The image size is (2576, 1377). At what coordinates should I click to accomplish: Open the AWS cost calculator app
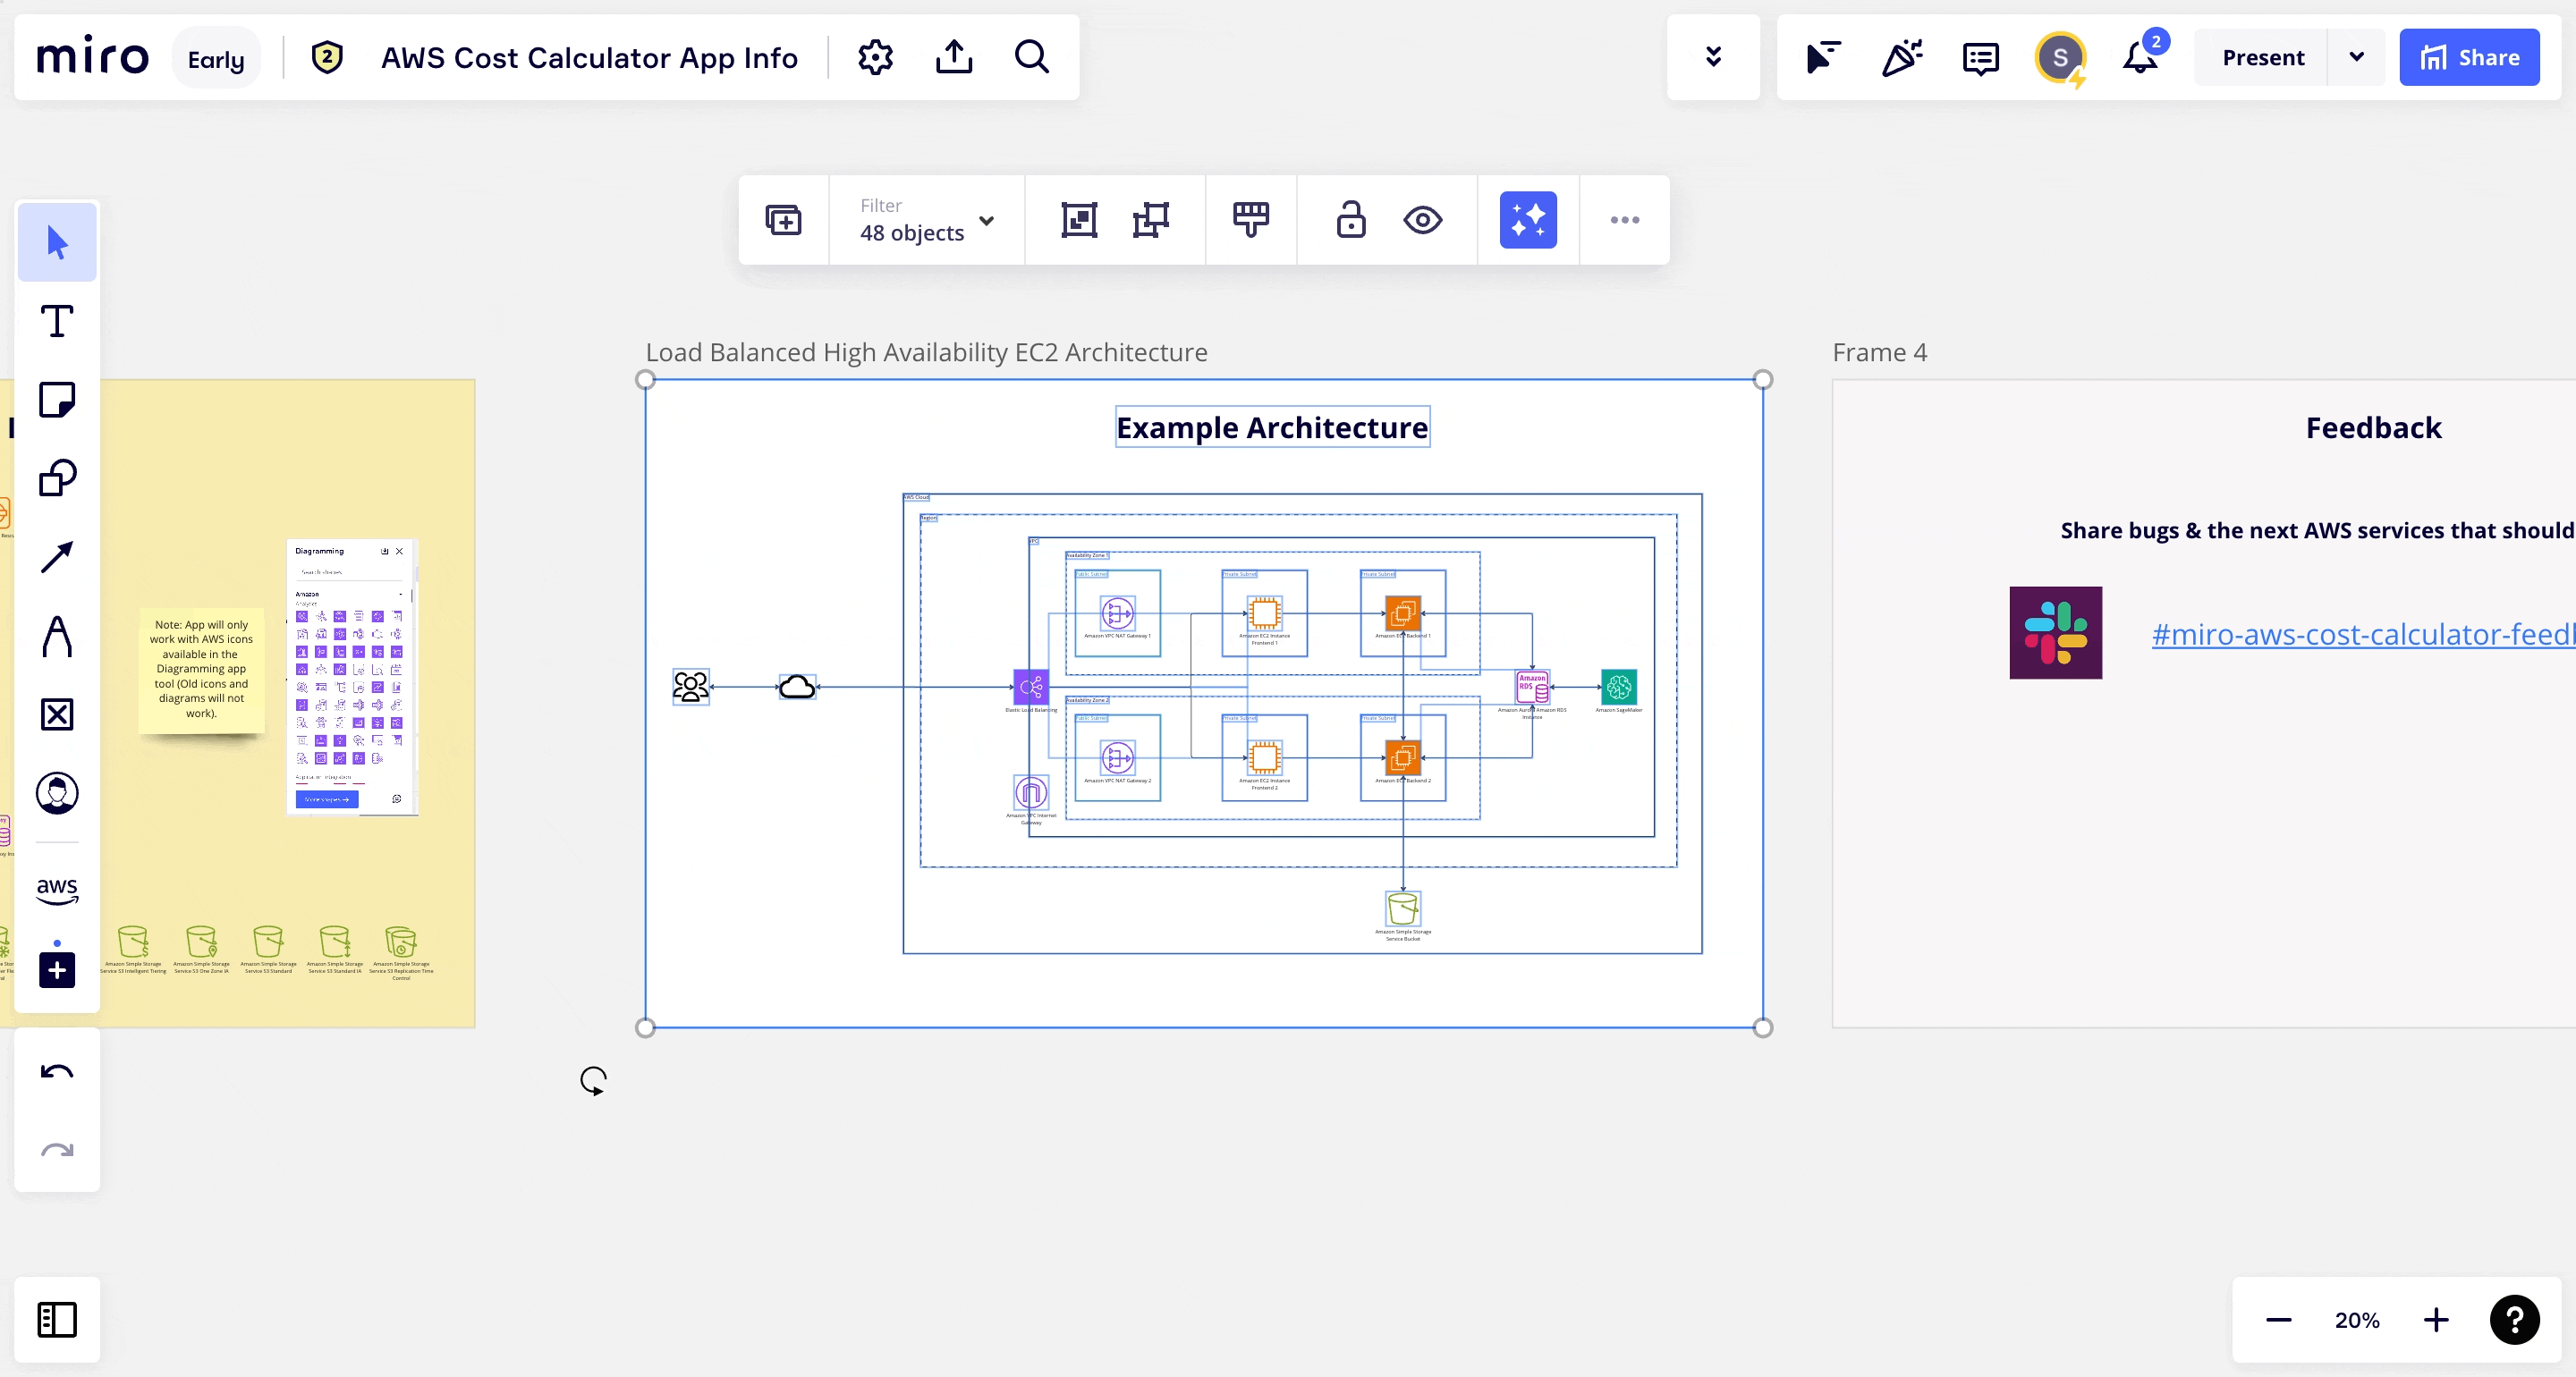(57, 888)
